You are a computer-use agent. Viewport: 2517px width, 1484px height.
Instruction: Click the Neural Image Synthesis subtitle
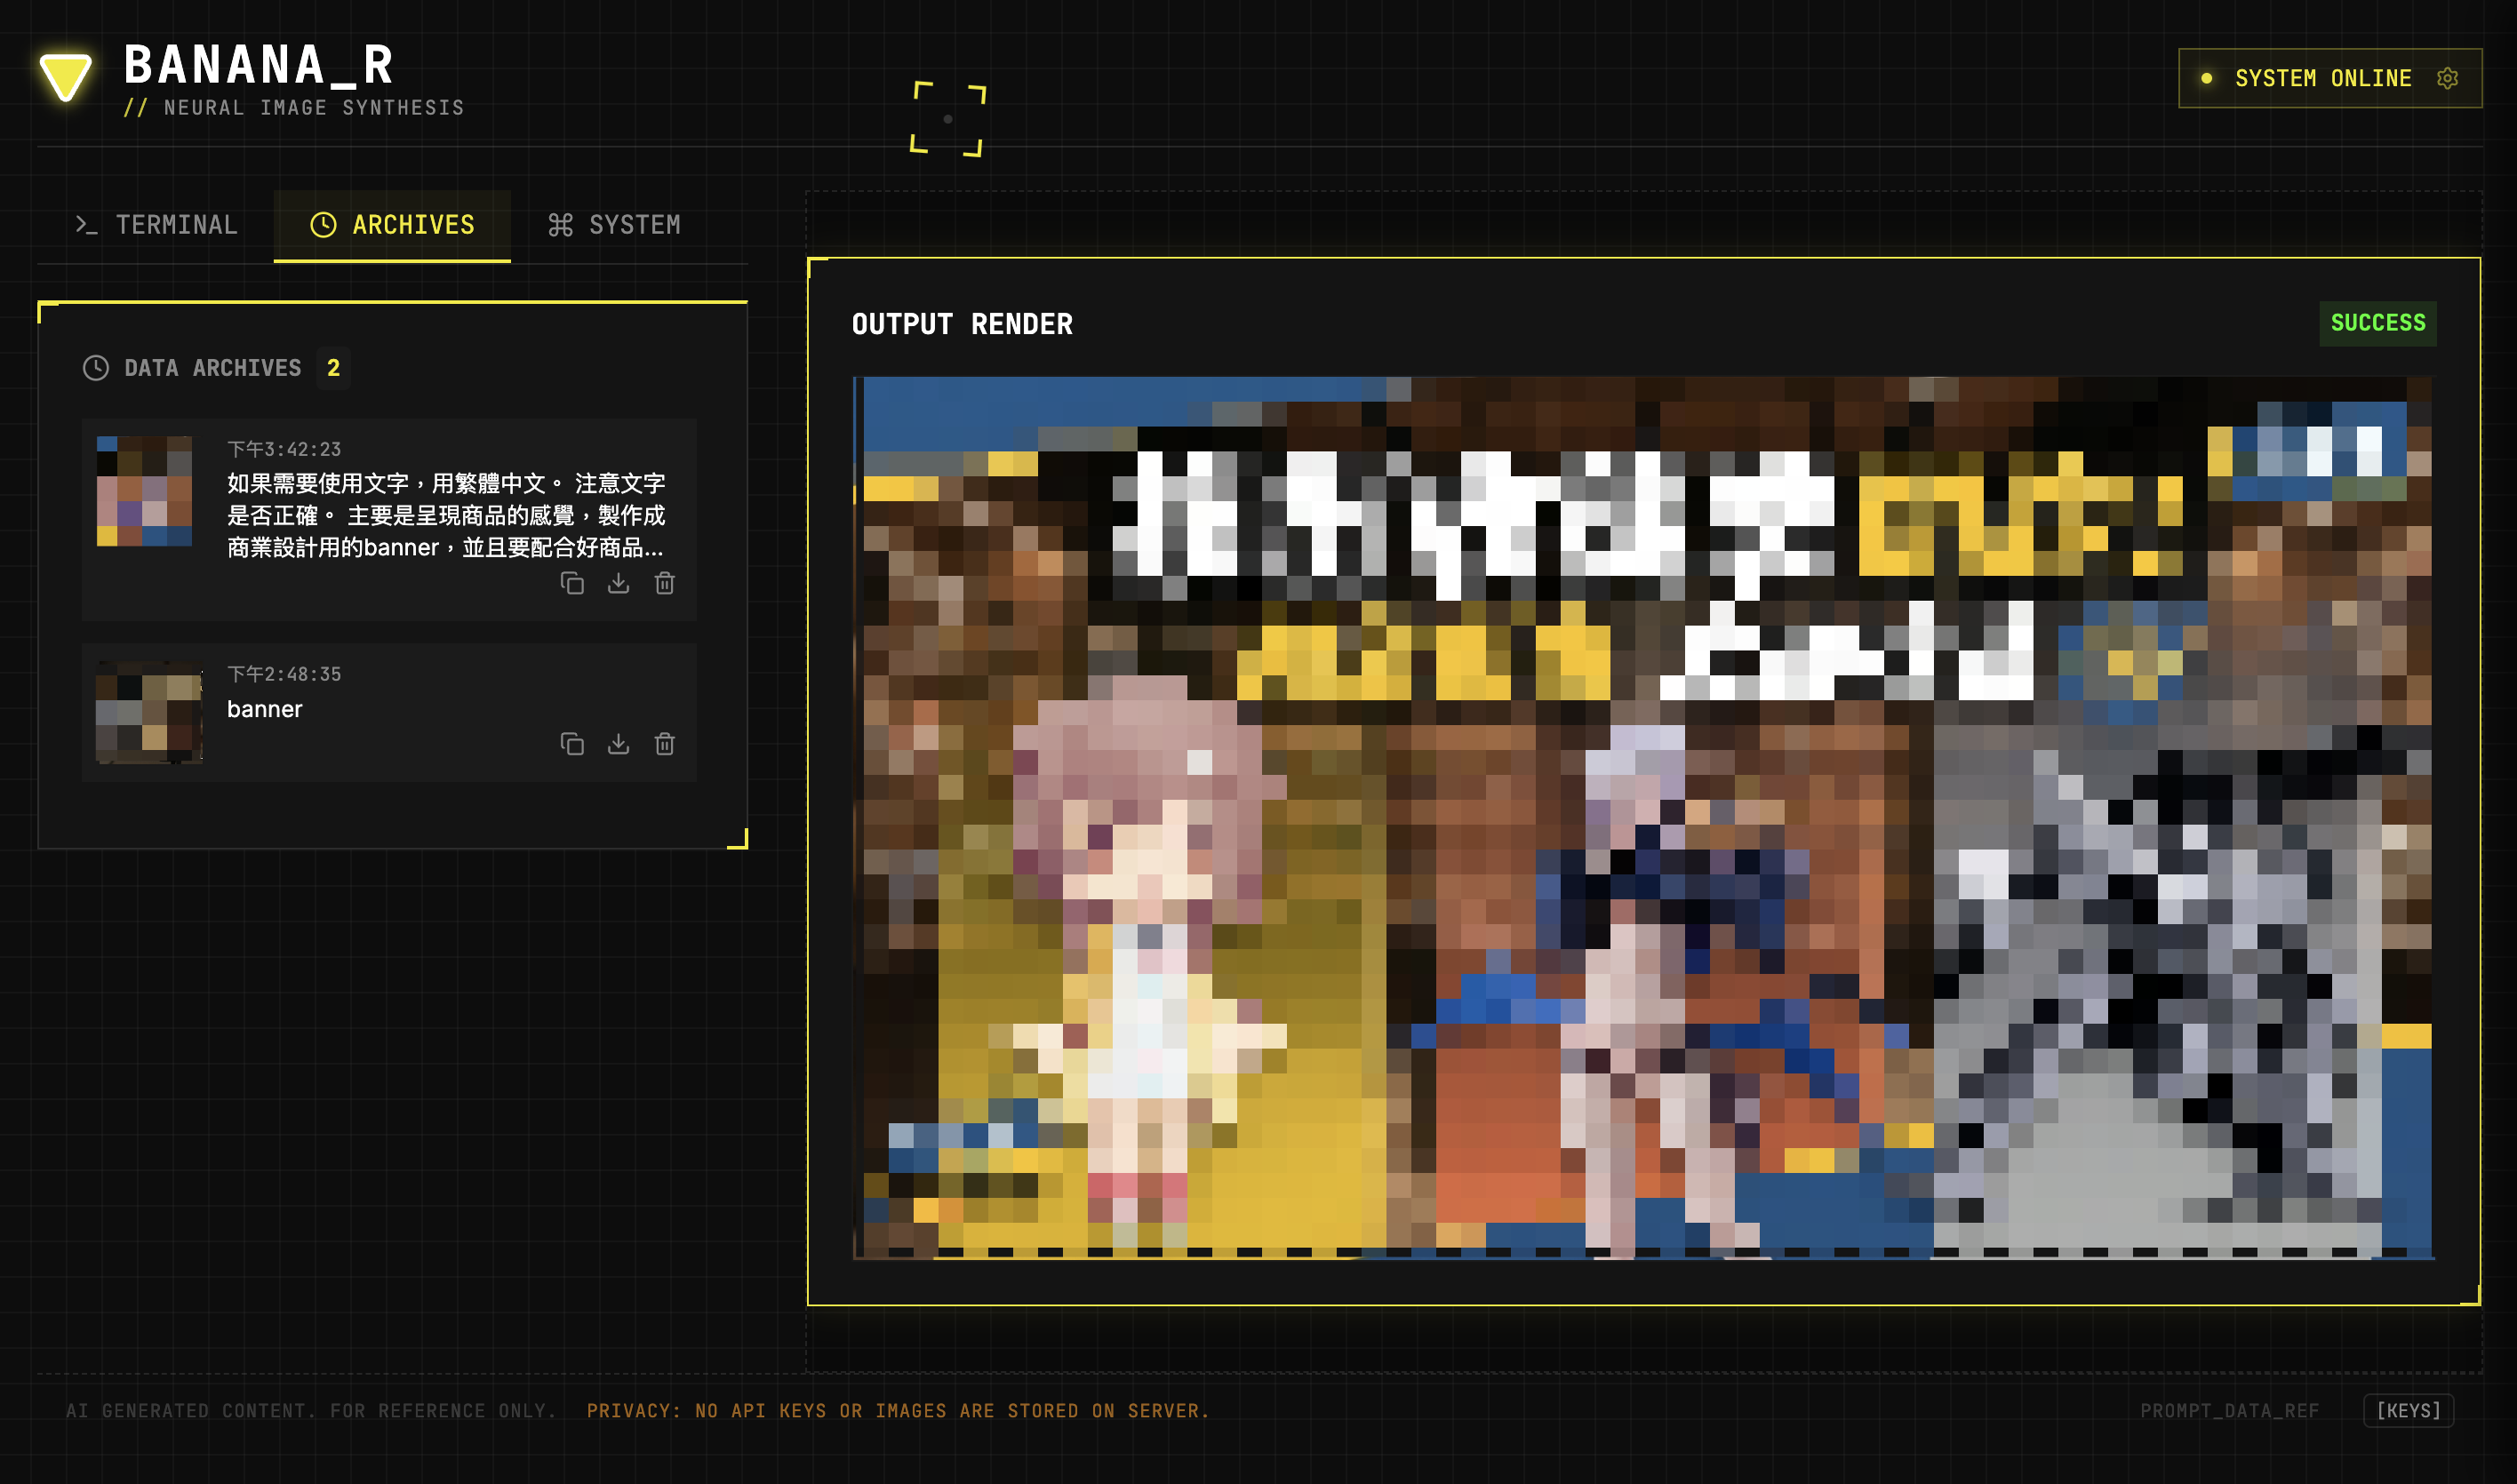[294, 108]
